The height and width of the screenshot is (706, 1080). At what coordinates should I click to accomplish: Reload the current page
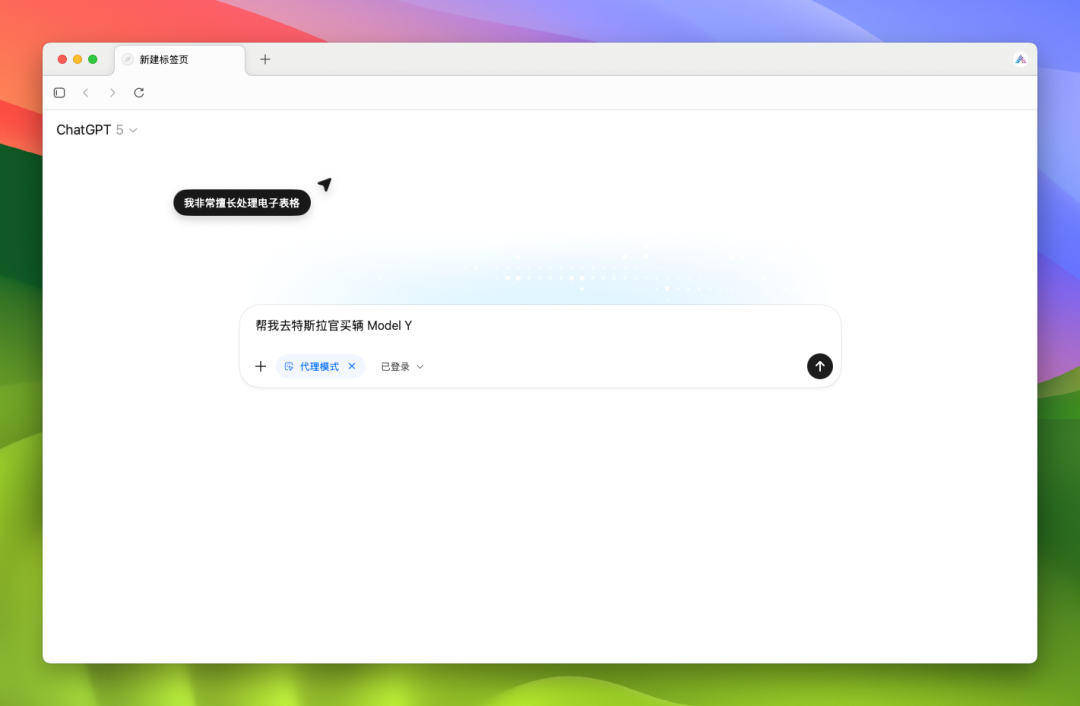139,93
